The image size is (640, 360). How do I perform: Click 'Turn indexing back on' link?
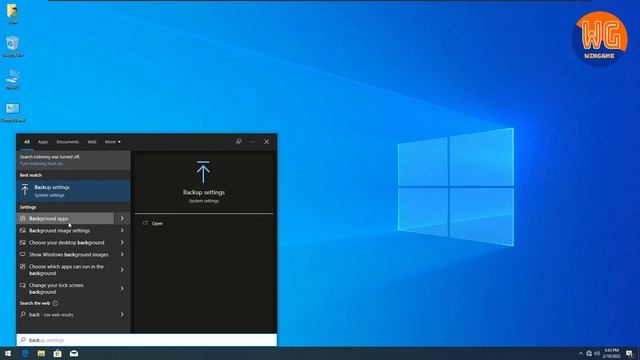(x=41, y=164)
